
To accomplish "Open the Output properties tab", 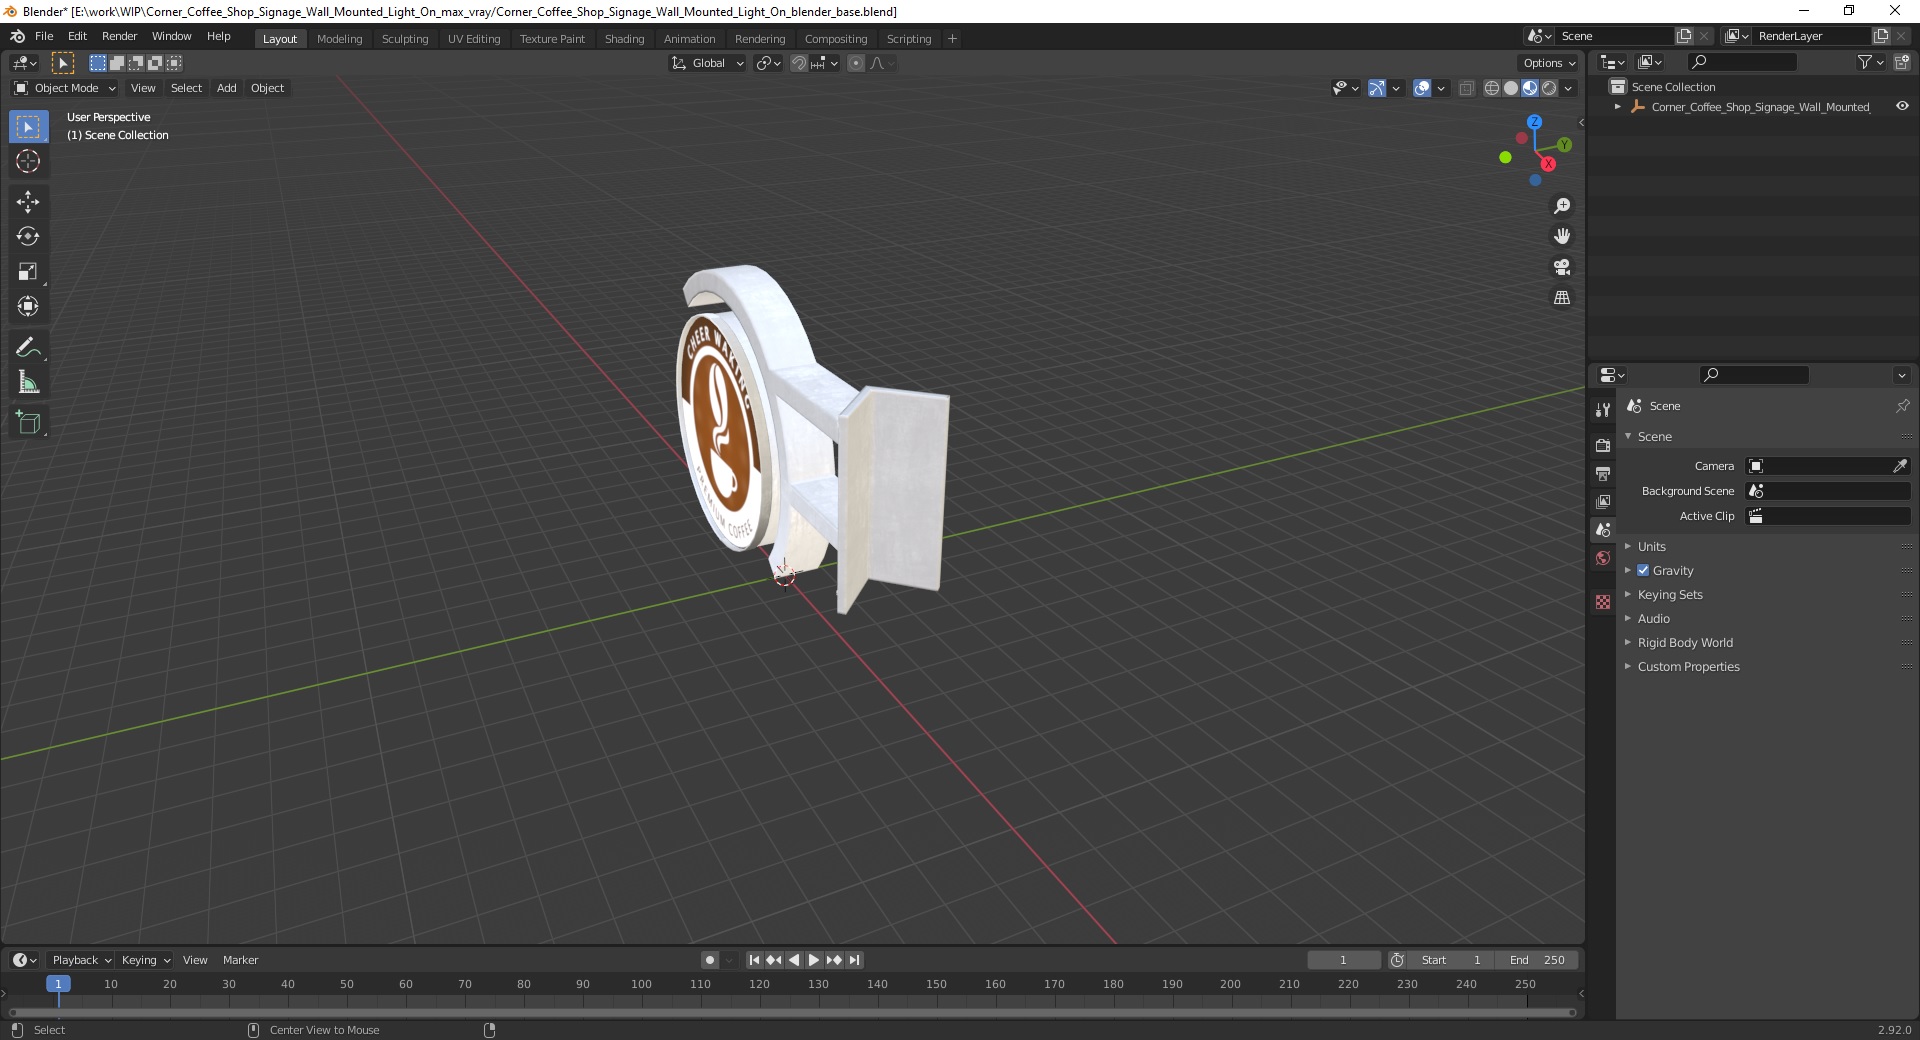I will point(1603,473).
